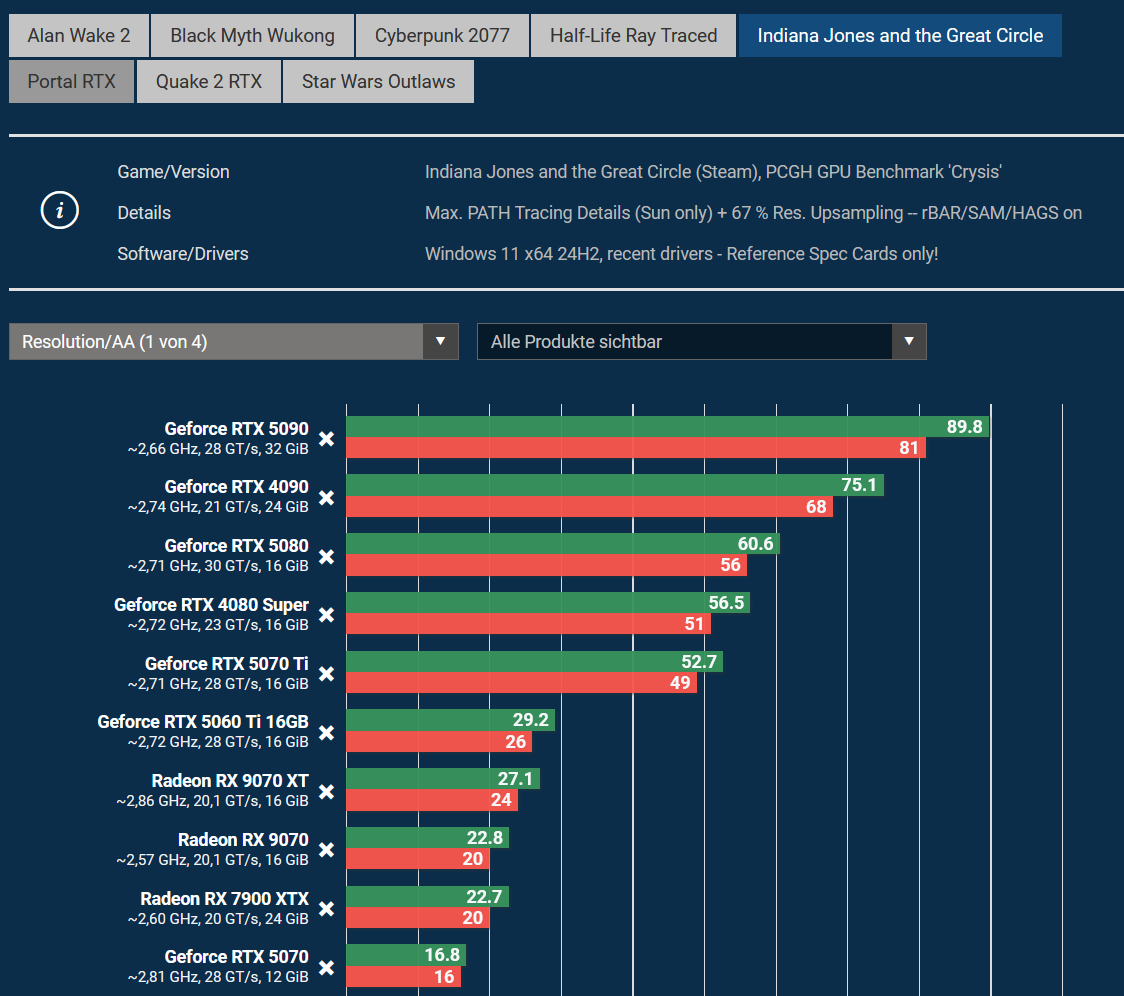Image resolution: width=1124 pixels, height=996 pixels.
Task: Click the red 24 bar for RX 9070 XT
Action: (432, 800)
